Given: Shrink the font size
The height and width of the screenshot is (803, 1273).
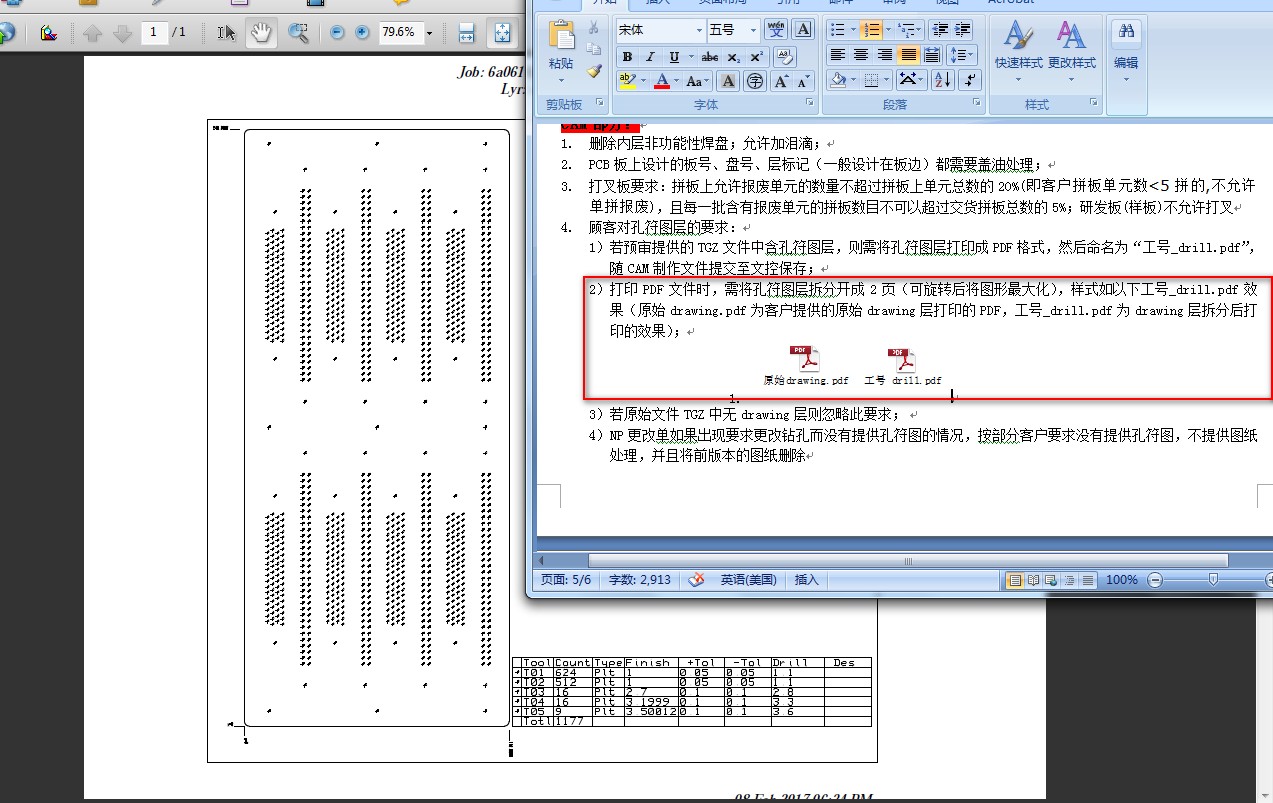Looking at the screenshot, I should click(x=804, y=81).
